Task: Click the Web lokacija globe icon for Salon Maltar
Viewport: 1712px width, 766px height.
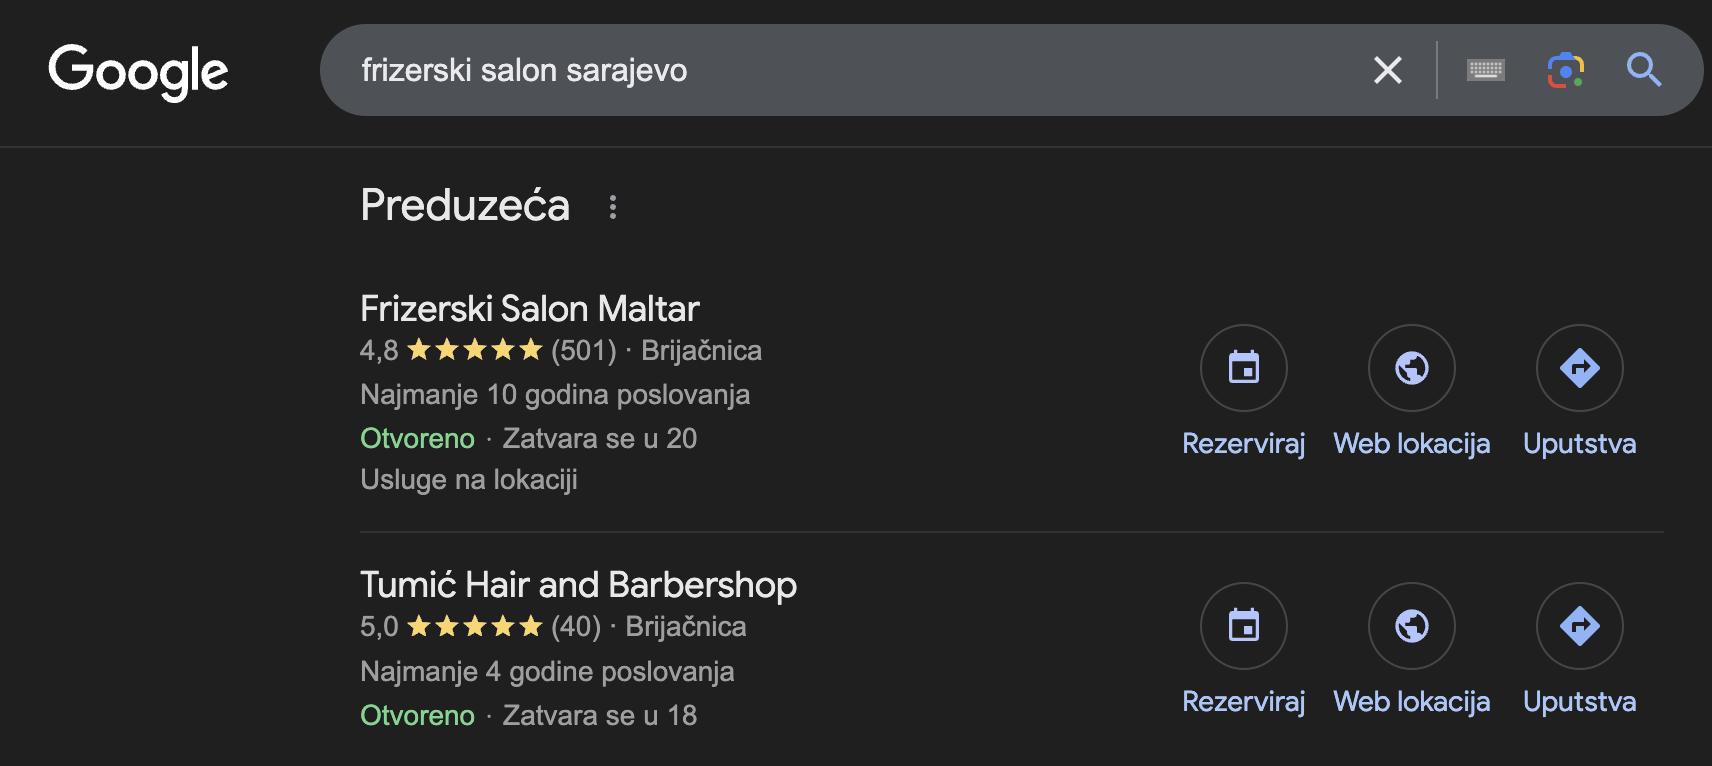Action: coord(1412,368)
